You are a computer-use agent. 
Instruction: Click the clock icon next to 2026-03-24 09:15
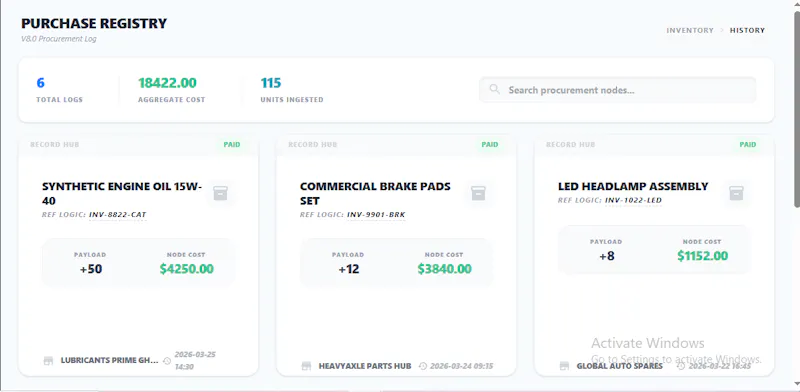pos(422,366)
